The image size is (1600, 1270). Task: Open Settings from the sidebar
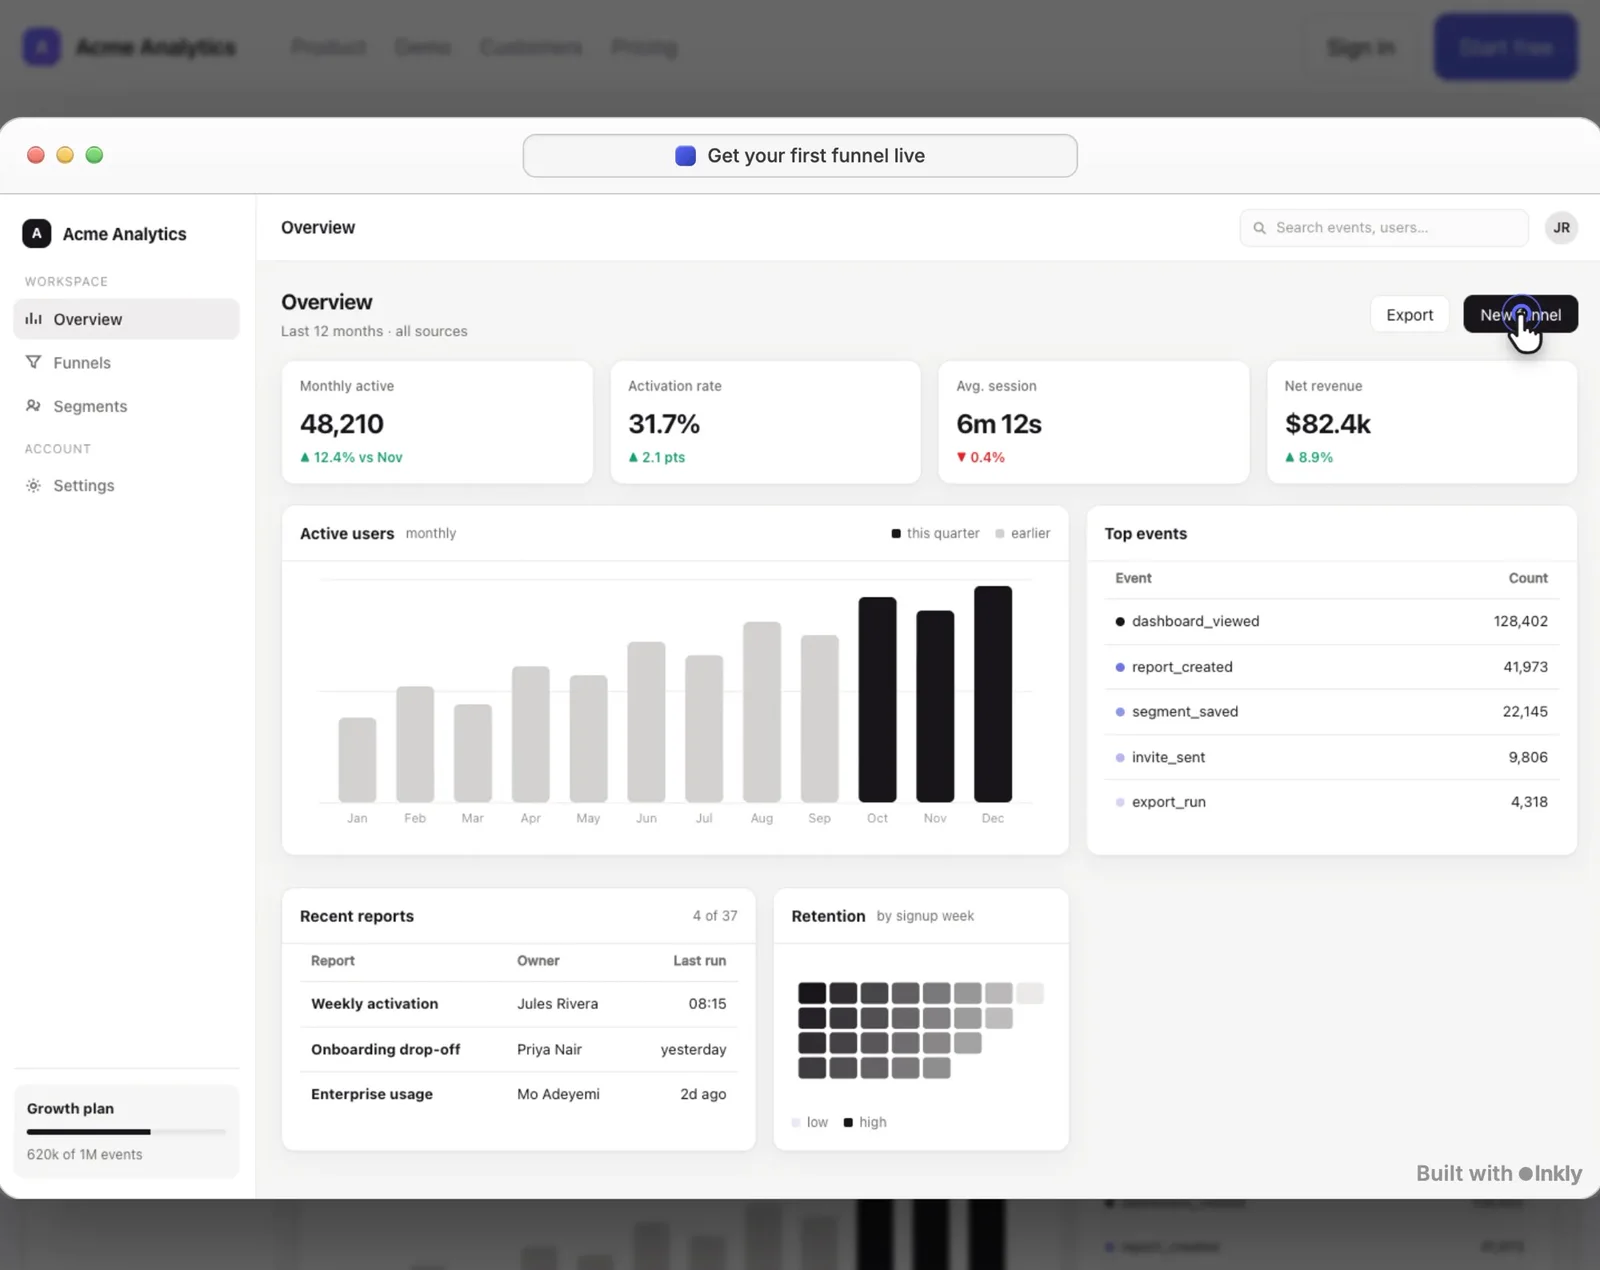point(126,485)
